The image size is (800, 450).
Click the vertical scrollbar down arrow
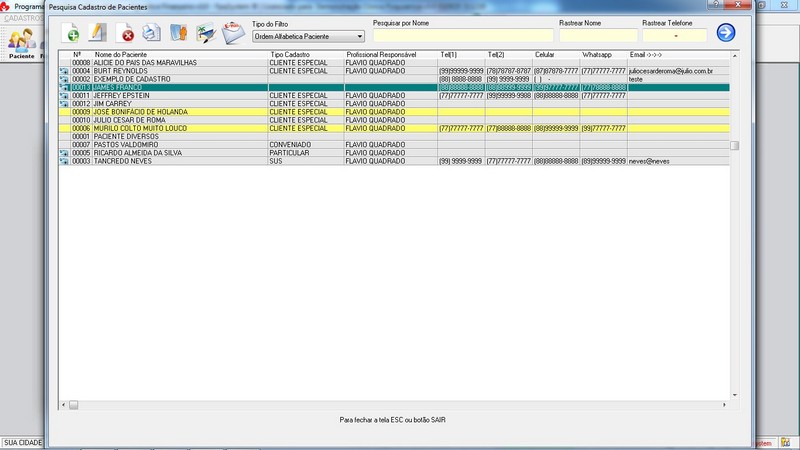[735, 395]
